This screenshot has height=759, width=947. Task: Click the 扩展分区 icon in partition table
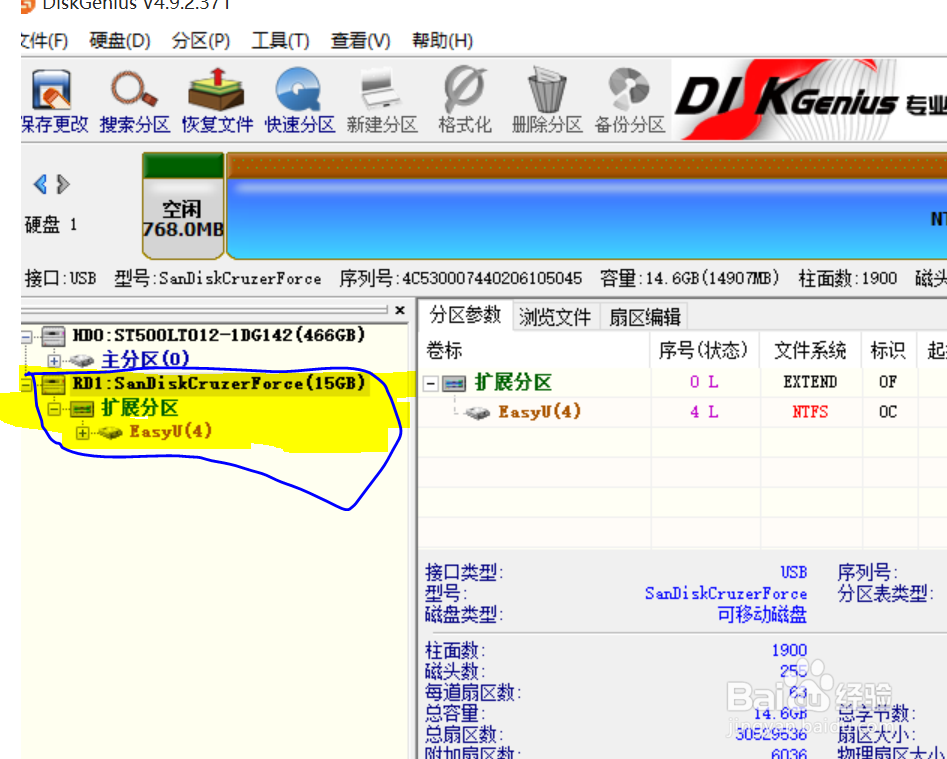(x=454, y=383)
